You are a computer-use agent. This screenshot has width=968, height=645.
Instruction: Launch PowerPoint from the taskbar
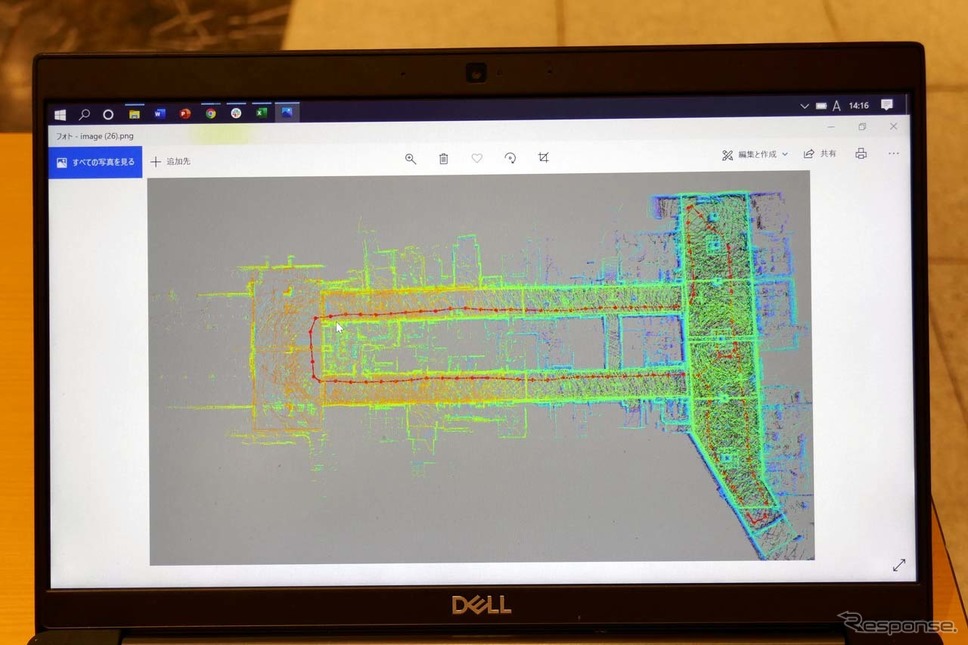185,114
